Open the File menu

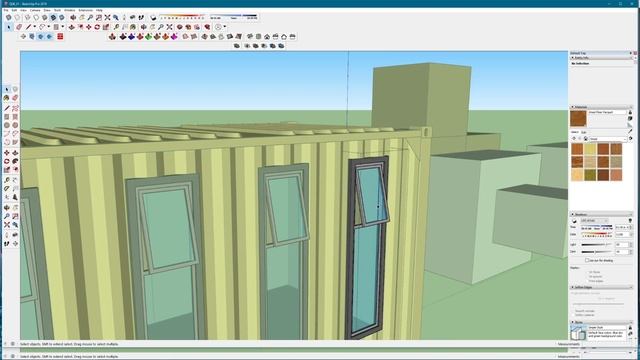[x=6, y=10]
